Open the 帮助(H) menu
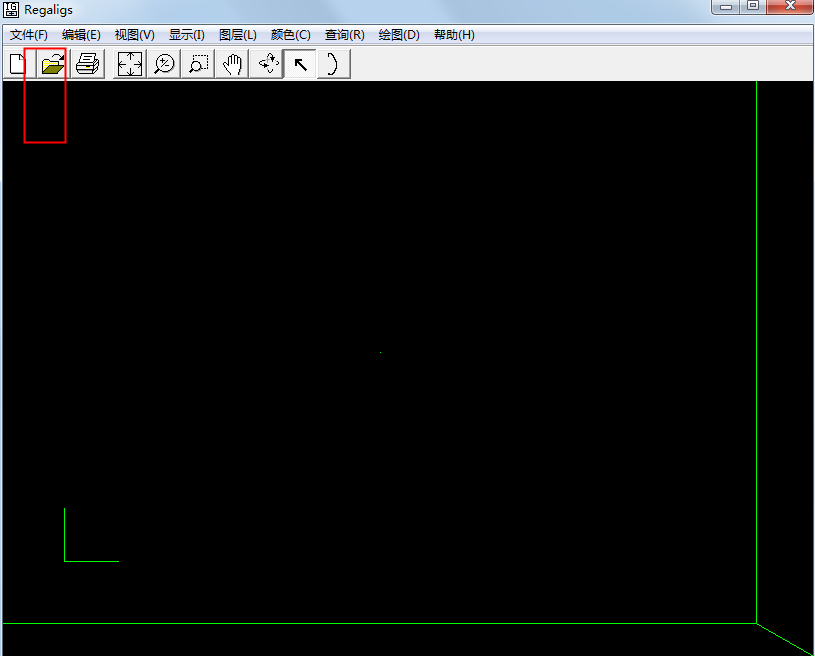The height and width of the screenshot is (656, 815). 454,35
